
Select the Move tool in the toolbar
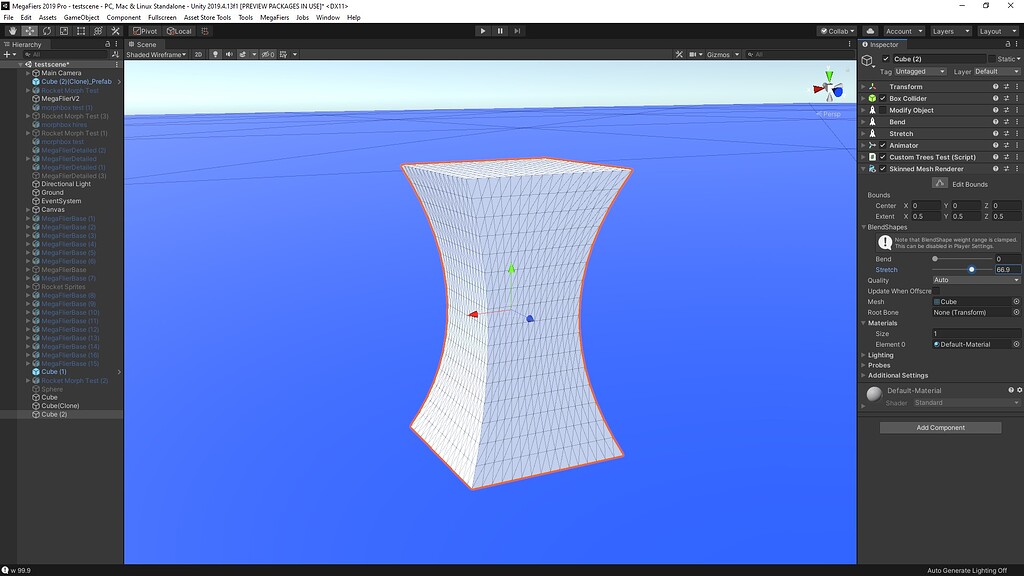pyautogui.click(x=30, y=31)
